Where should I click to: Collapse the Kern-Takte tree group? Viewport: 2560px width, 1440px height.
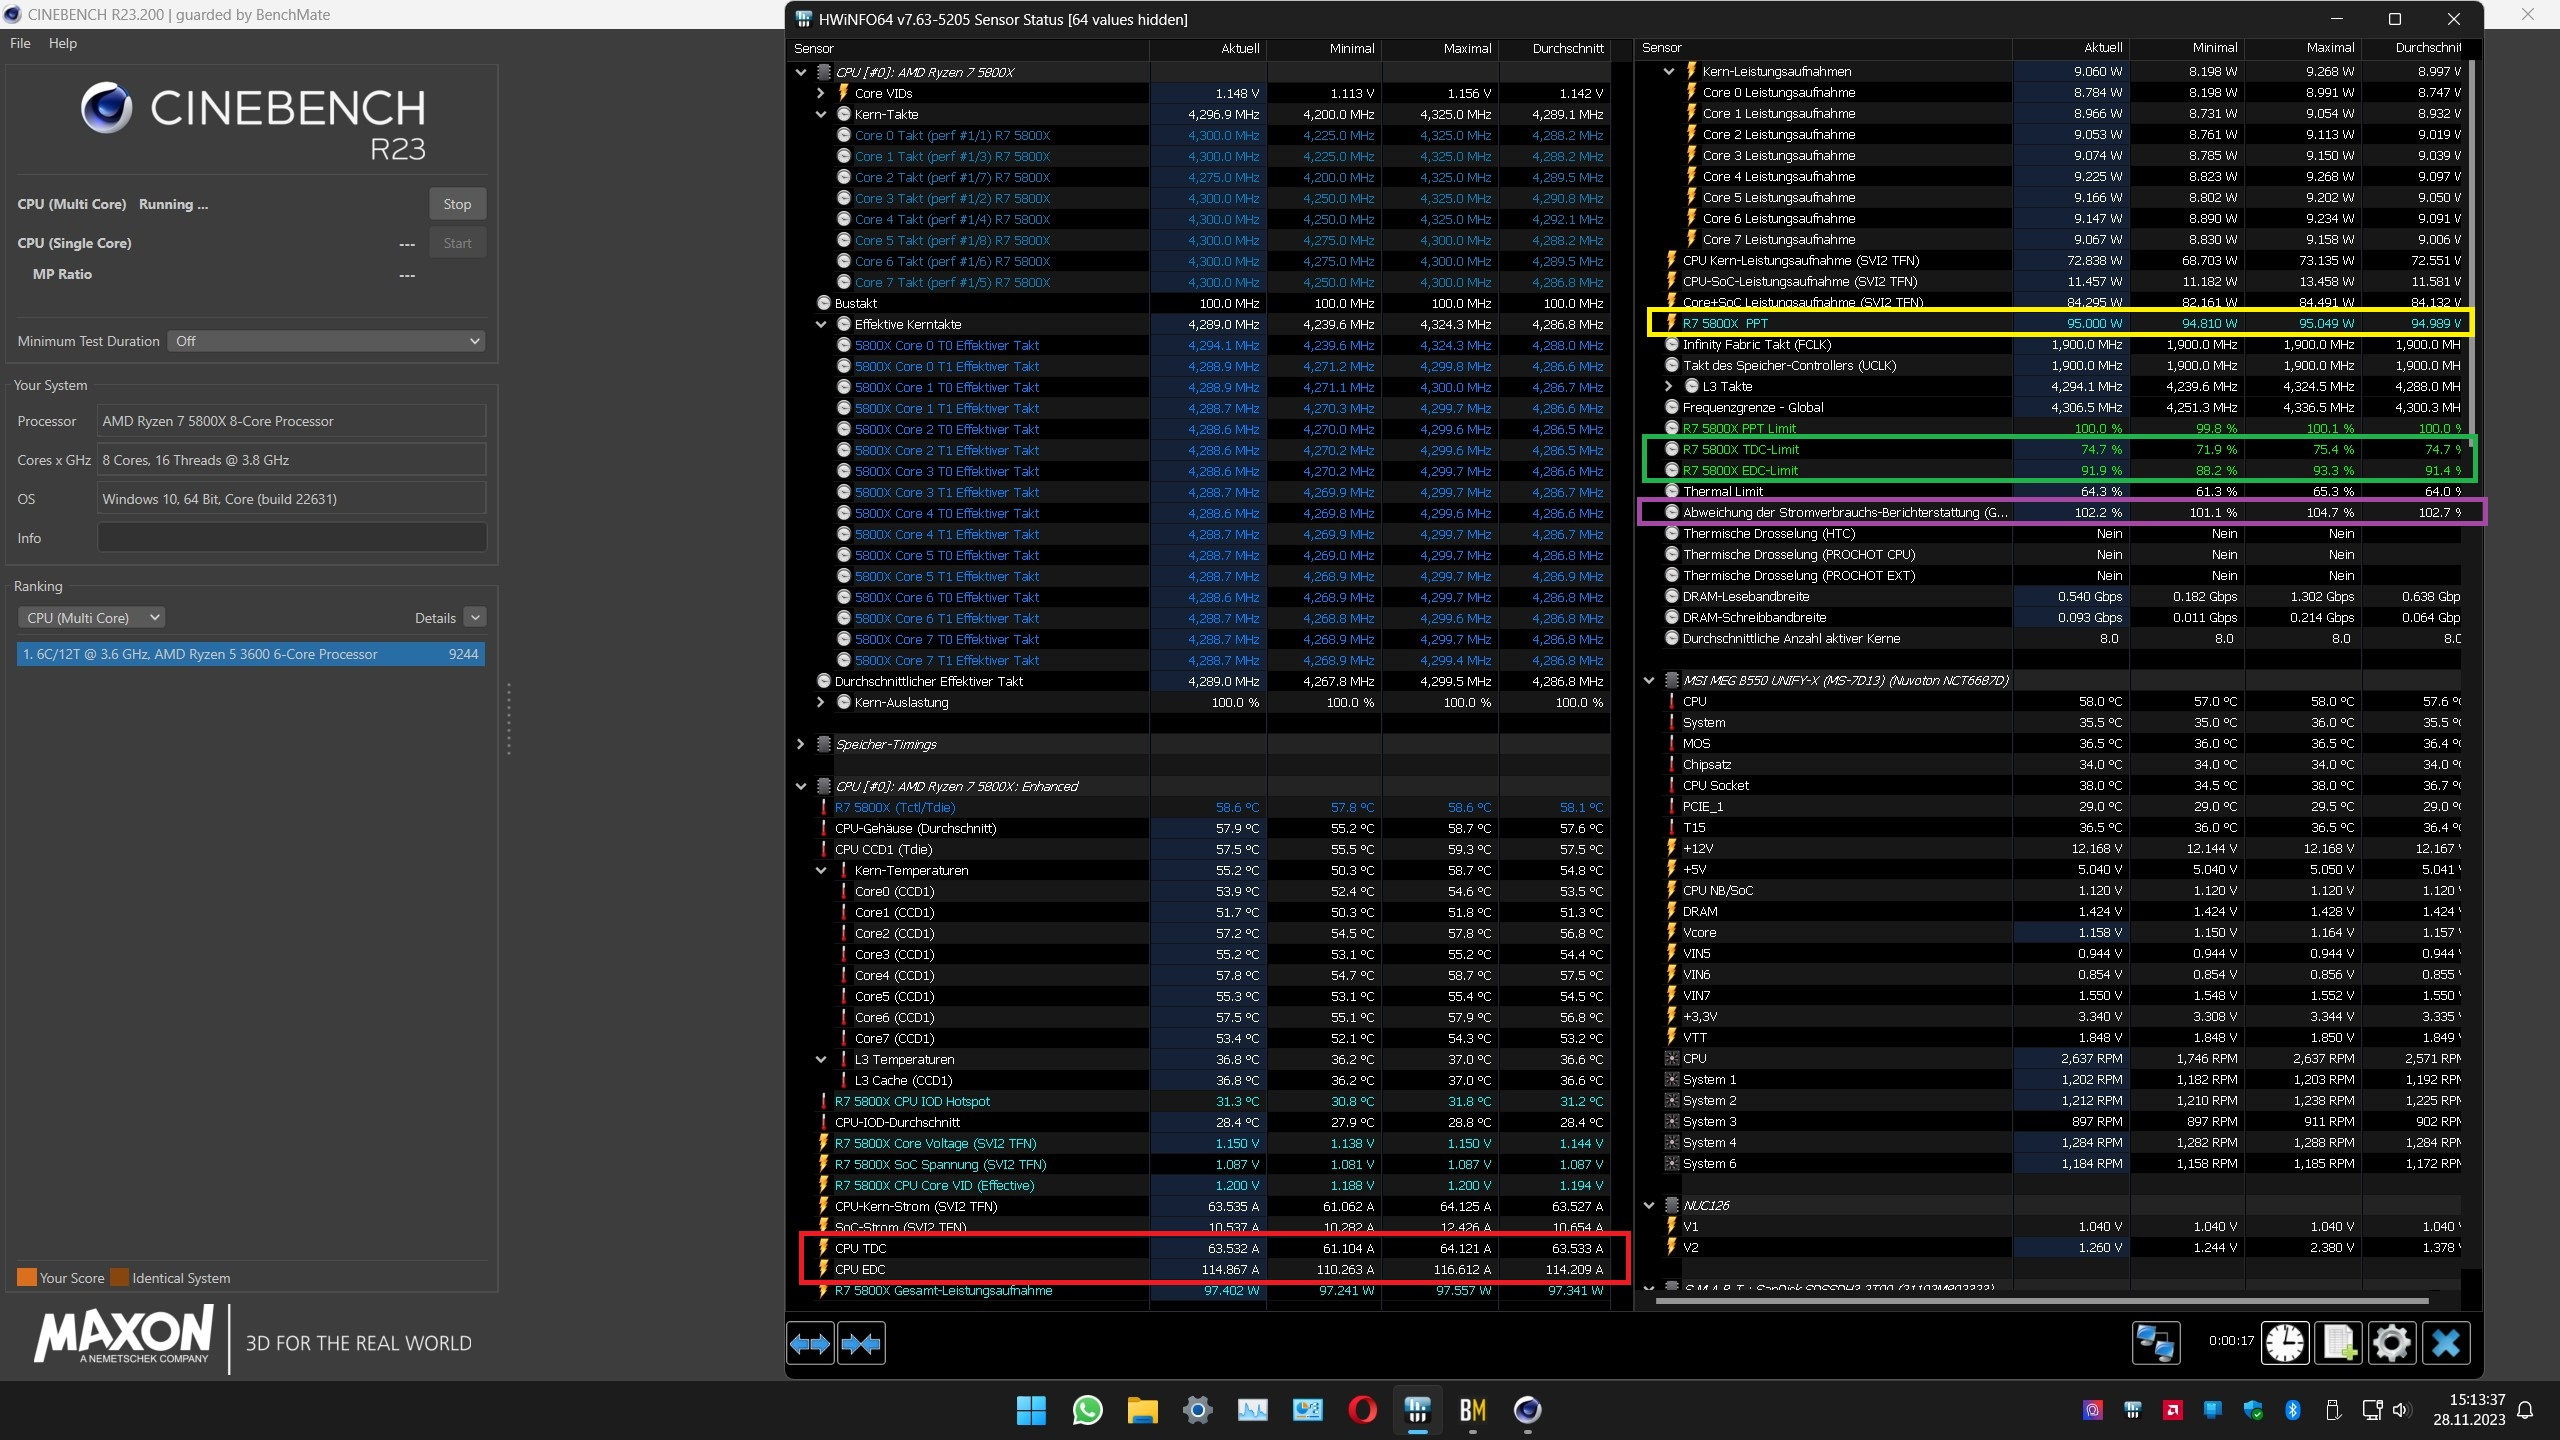tap(821, 114)
